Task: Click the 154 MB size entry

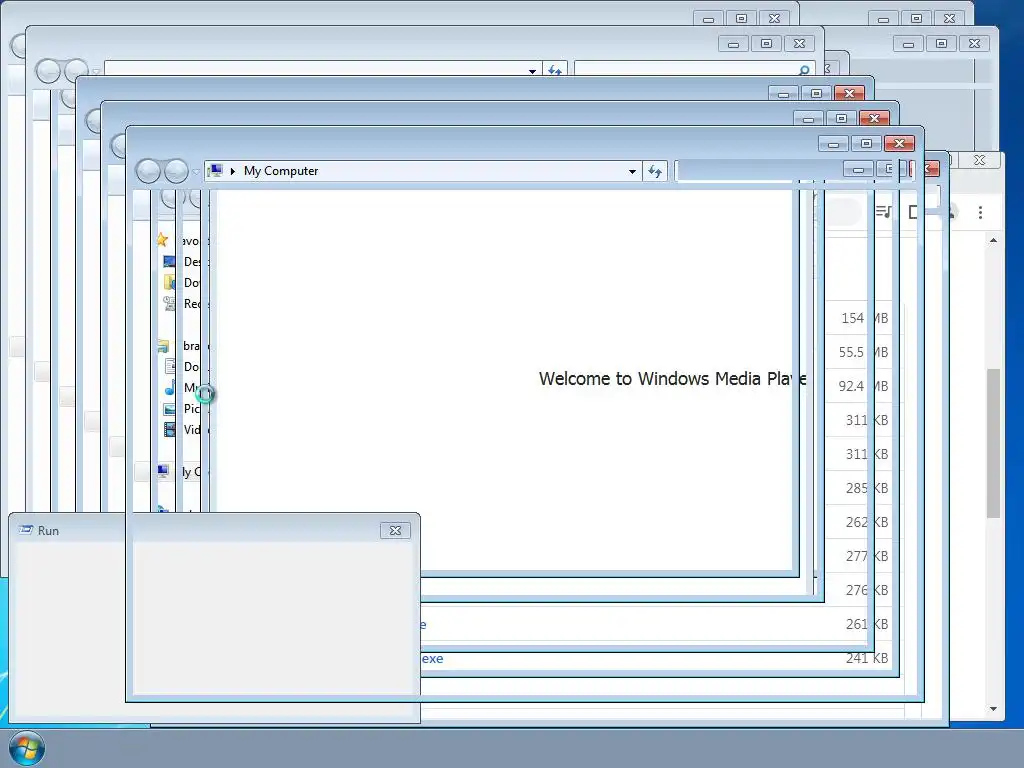Action: tap(864, 318)
